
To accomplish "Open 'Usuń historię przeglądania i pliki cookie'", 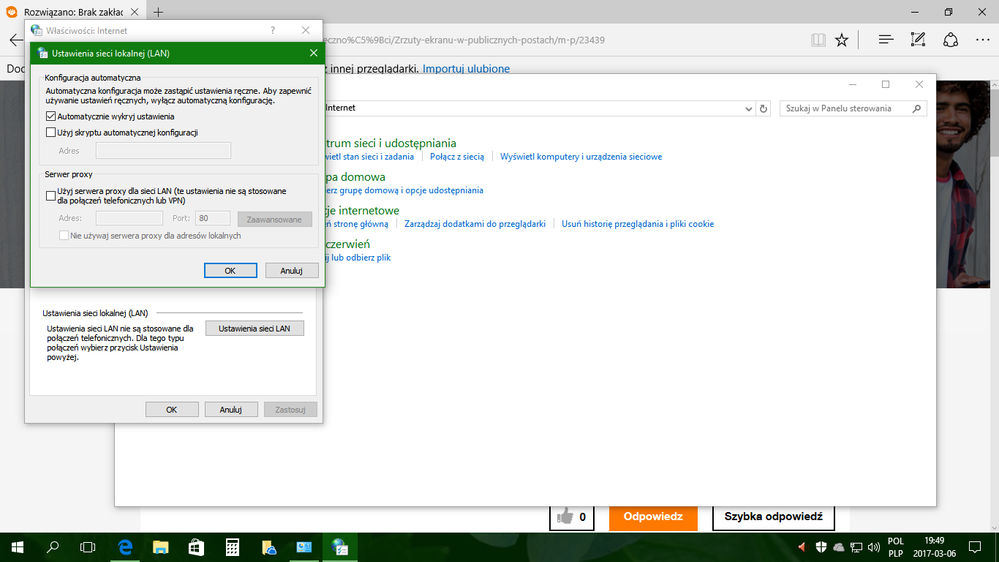I will pyautogui.click(x=638, y=224).
